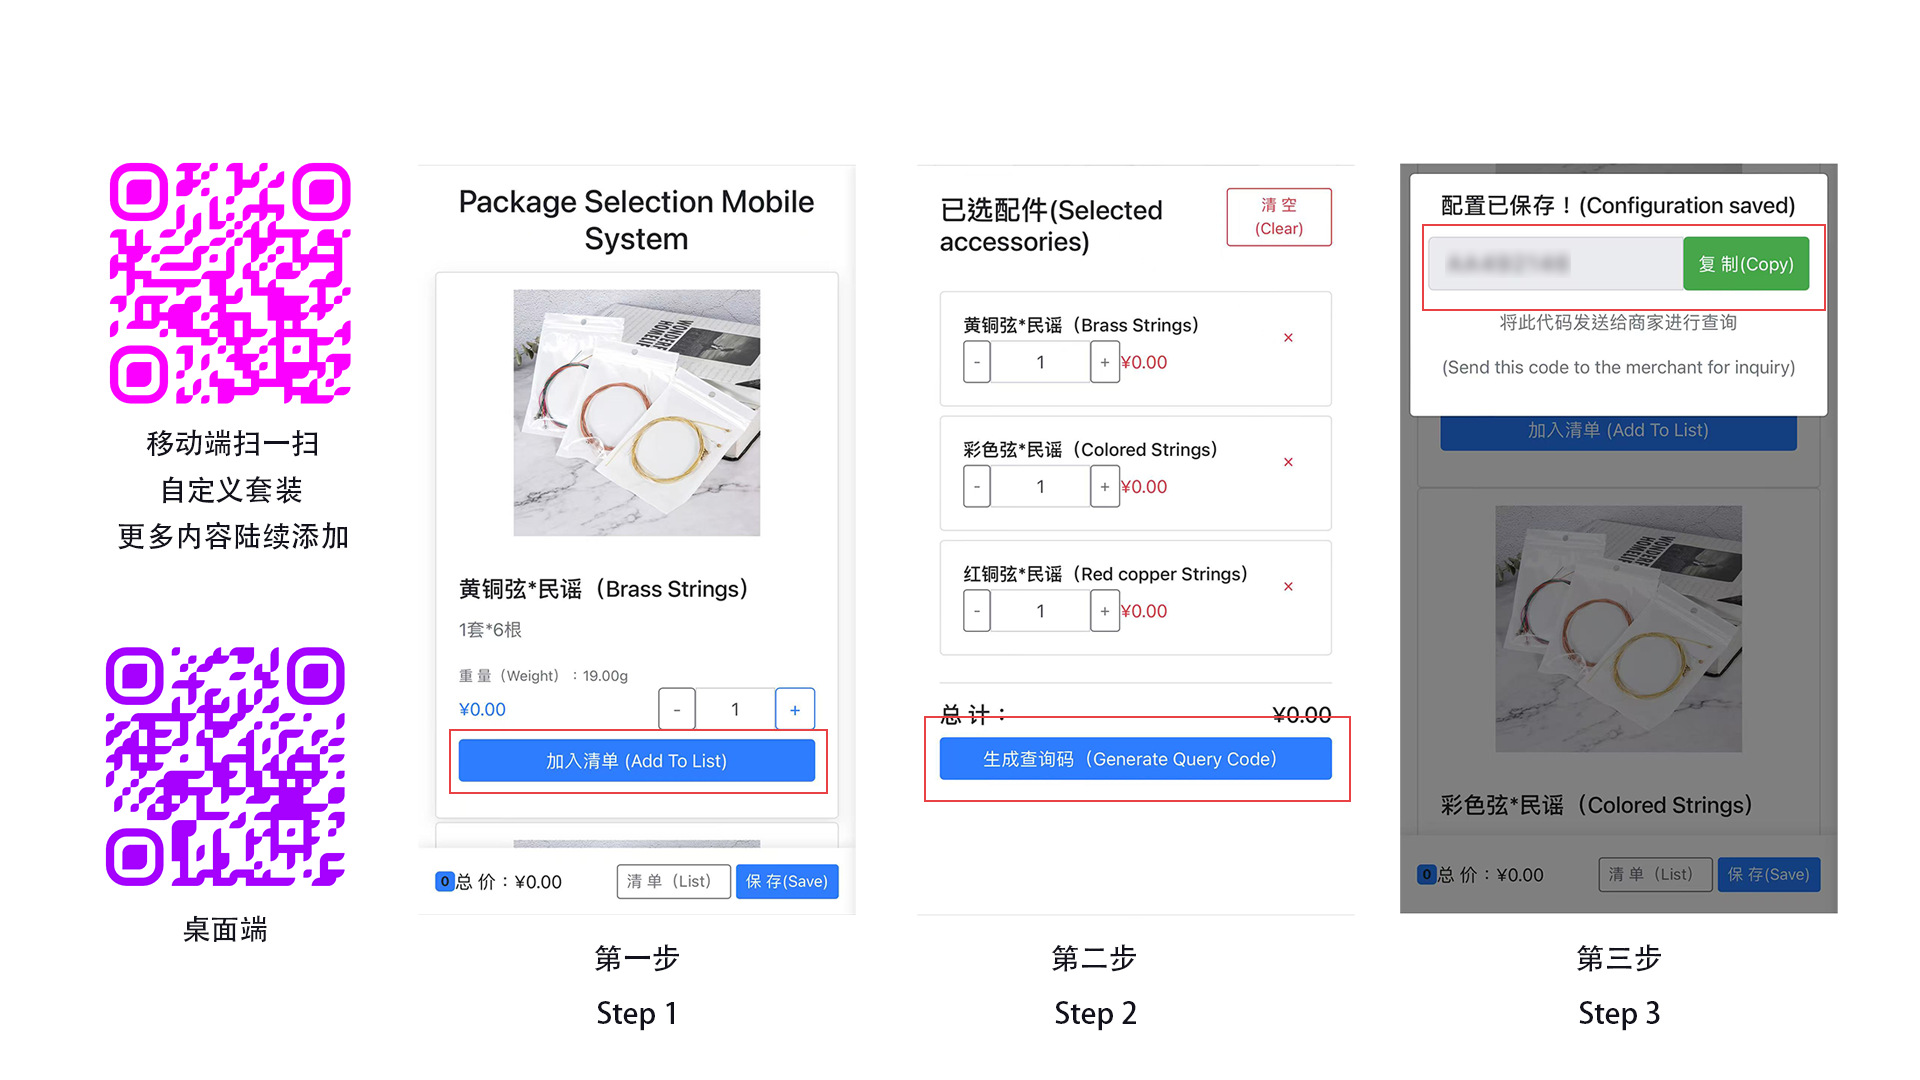The width and height of the screenshot is (1920, 1080).
Task: Click the blue Save button in Step 1
Action: [x=787, y=881]
